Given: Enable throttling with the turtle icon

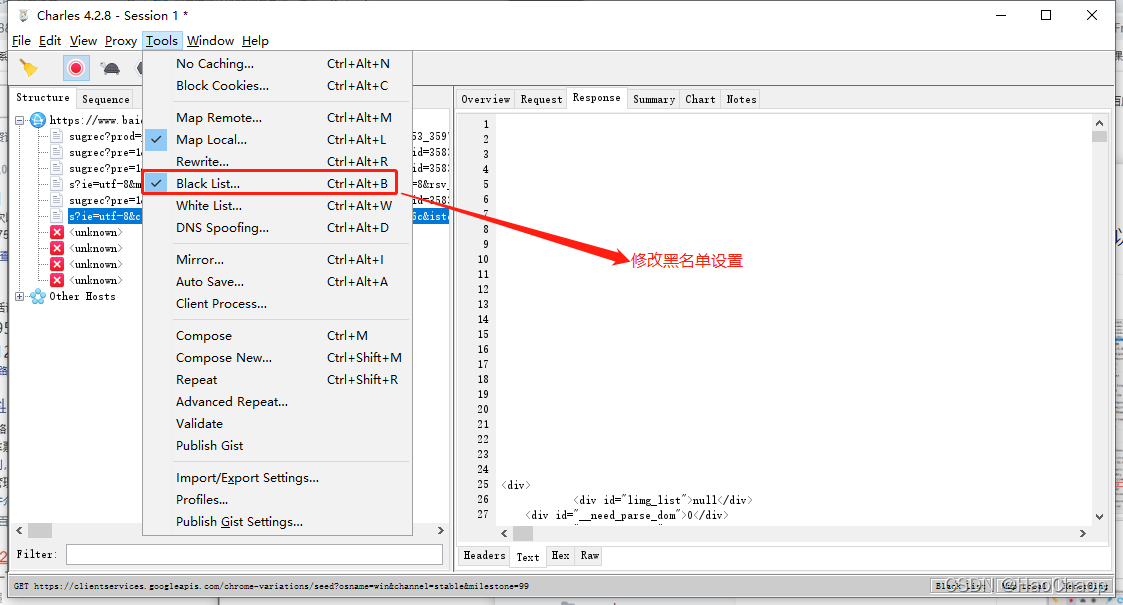Looking at the screenshot, I should pos(110,69).
